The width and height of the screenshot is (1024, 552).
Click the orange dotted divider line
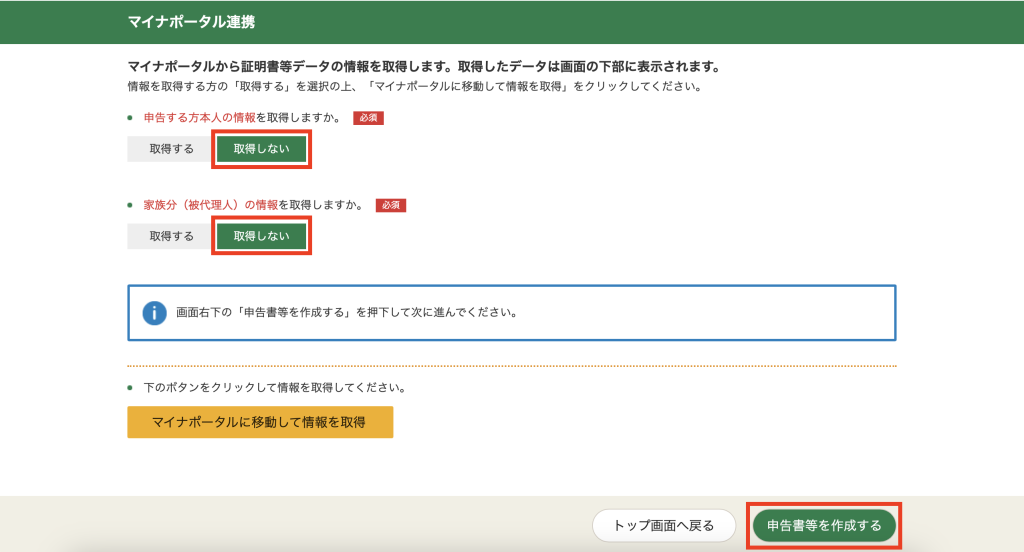coord(512,366)
